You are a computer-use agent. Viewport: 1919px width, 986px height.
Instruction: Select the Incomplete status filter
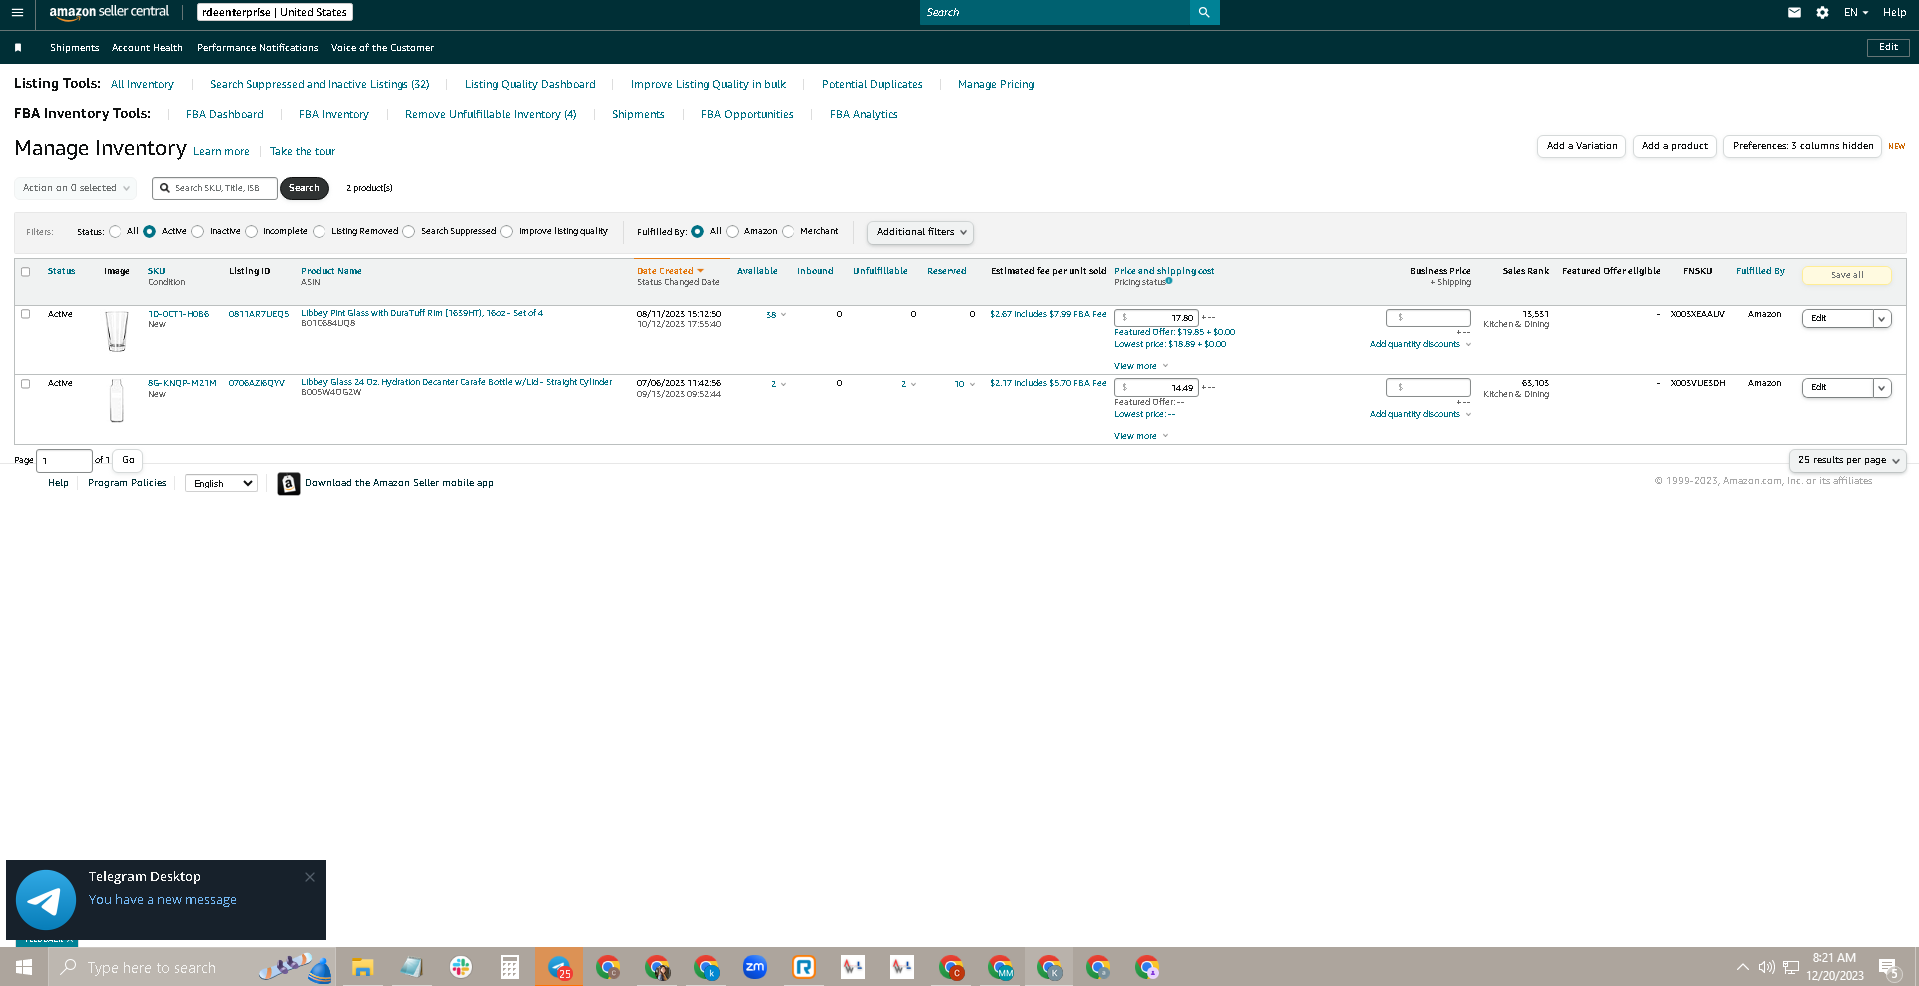tap(252, 232)
